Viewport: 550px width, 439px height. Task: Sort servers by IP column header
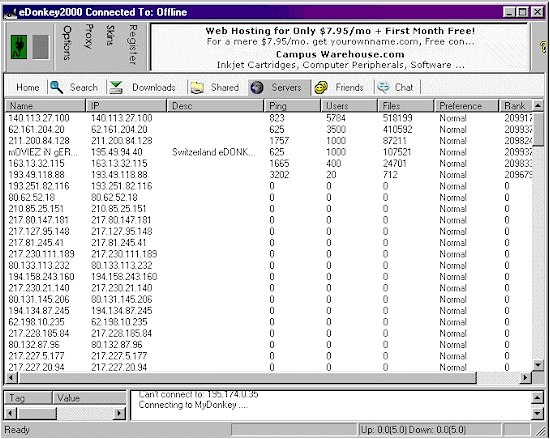[x=126, y=106]
